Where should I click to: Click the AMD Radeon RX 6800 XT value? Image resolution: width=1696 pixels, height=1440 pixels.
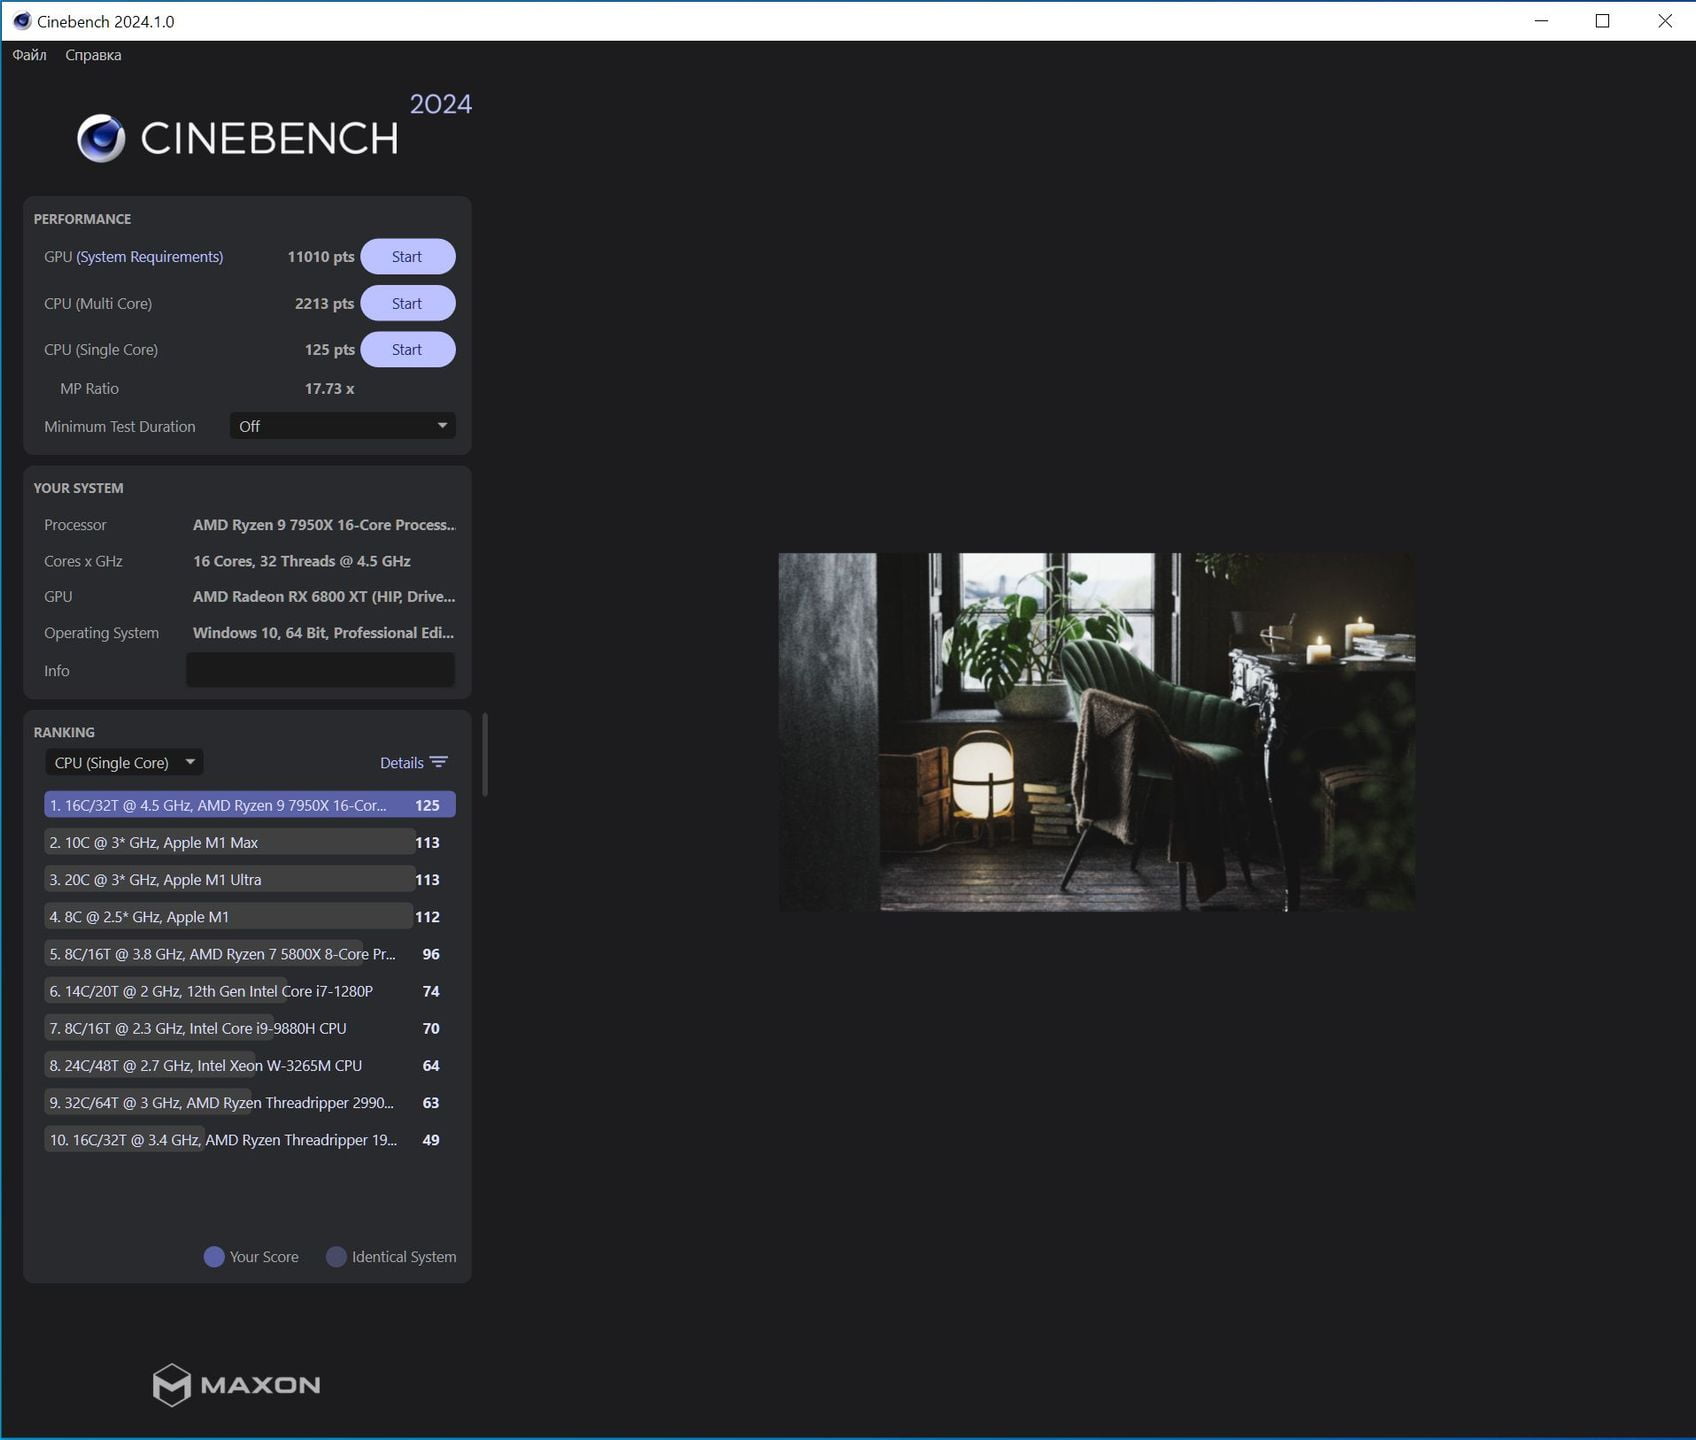pyautogui.click(x=324, y=597)
